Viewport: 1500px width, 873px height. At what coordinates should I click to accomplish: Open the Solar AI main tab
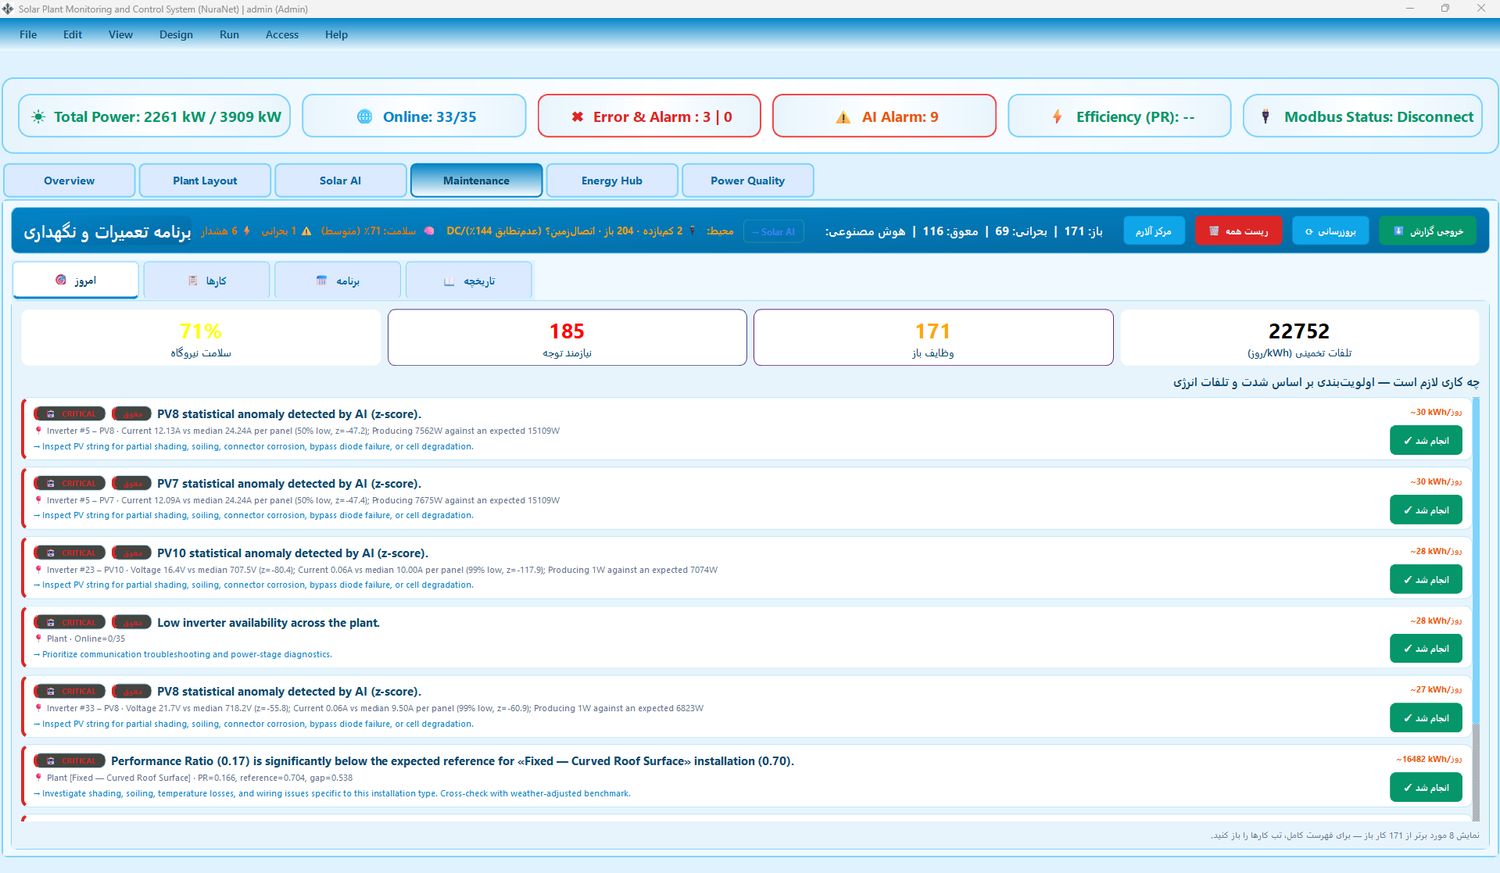coord(341,181)
